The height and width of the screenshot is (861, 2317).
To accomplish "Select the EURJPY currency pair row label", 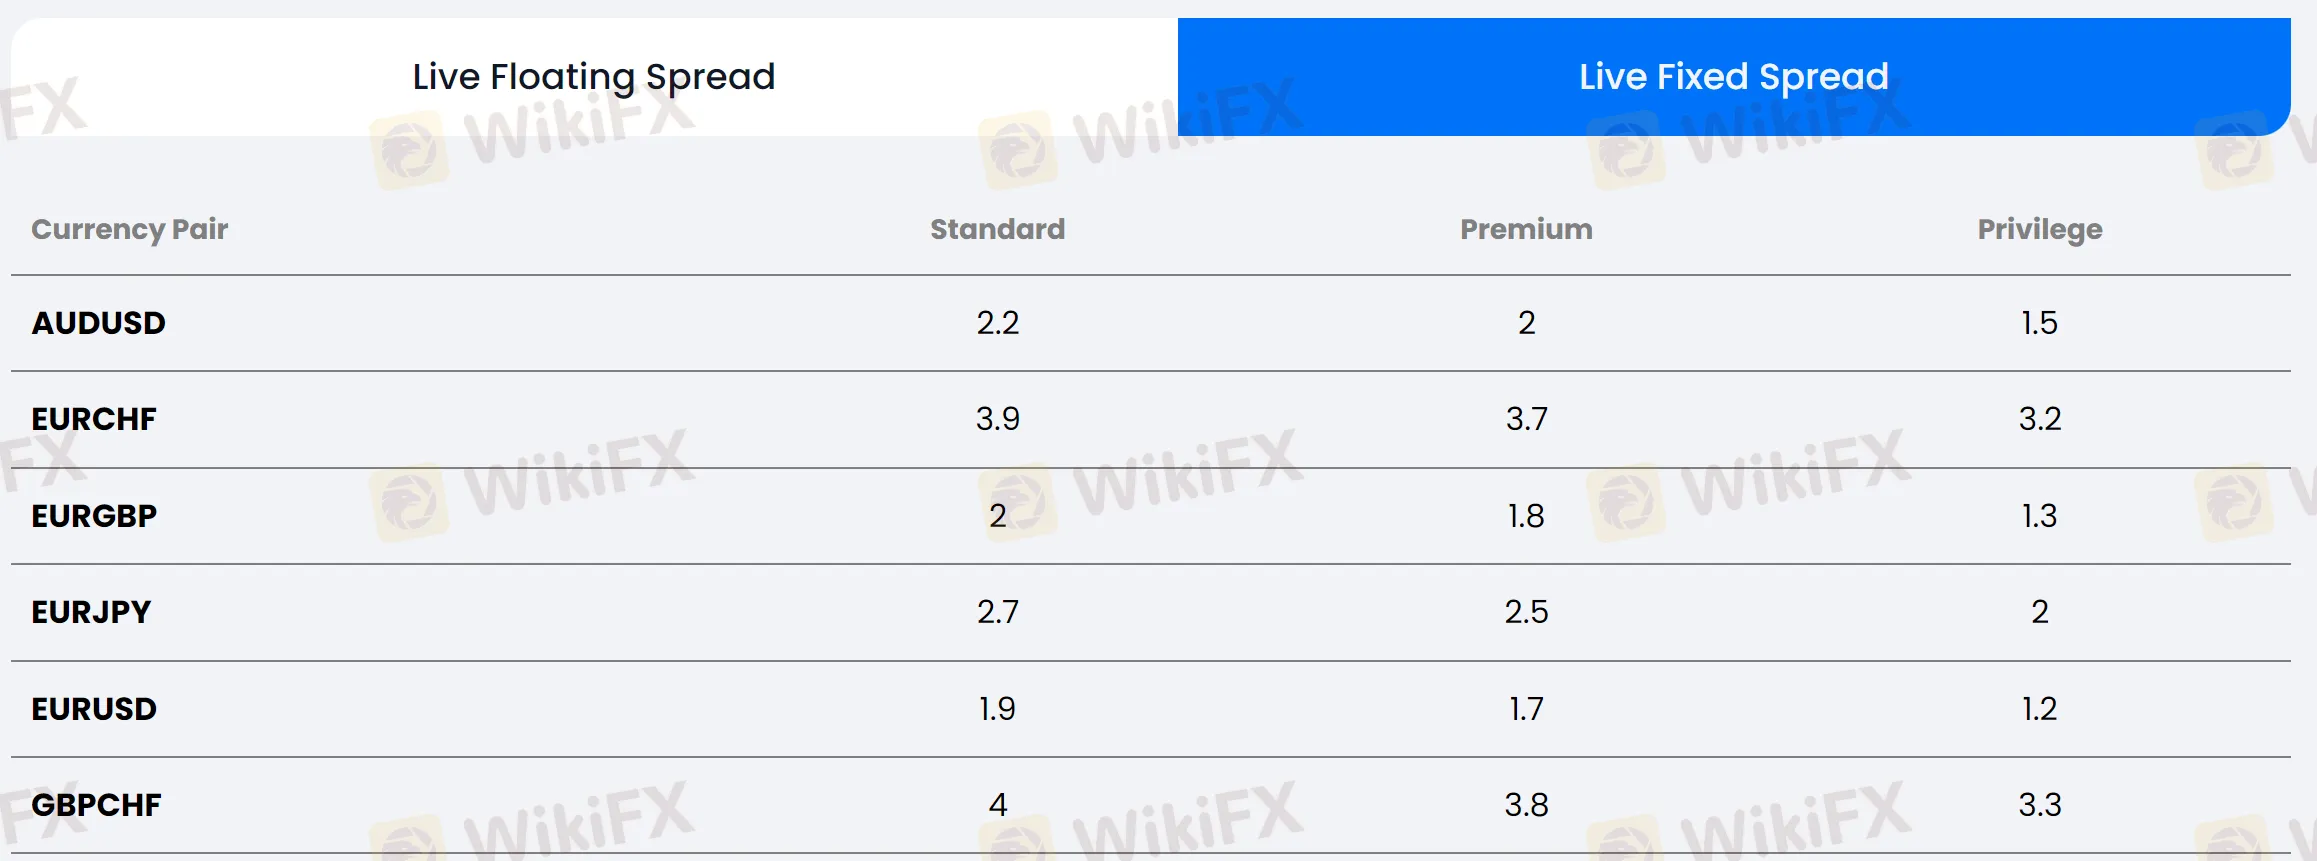I will (x=91, y=612).
